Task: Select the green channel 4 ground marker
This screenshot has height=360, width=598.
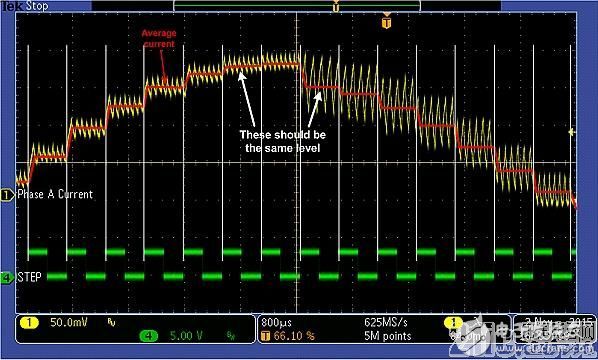Action: tap(7, 278)
